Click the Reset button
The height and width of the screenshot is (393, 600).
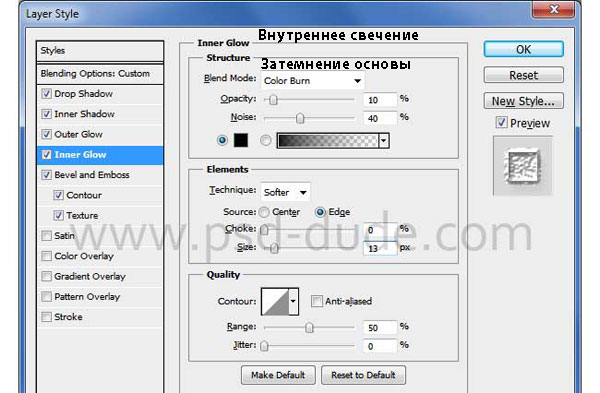(523, 75)
